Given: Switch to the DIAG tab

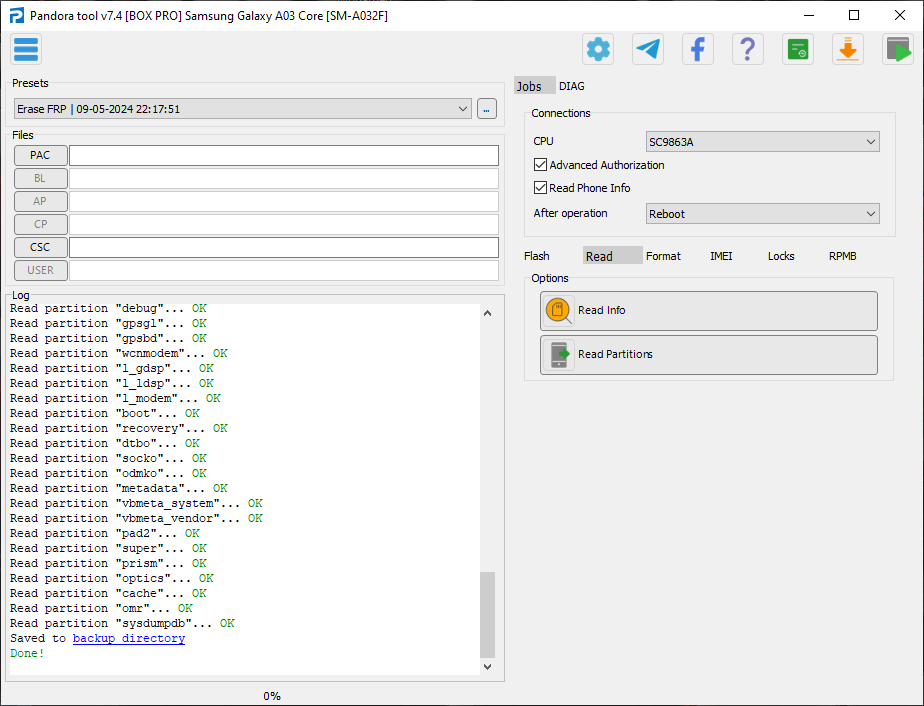Looking at the screenshot, I should pyautogui.click(x=572, y=86).
